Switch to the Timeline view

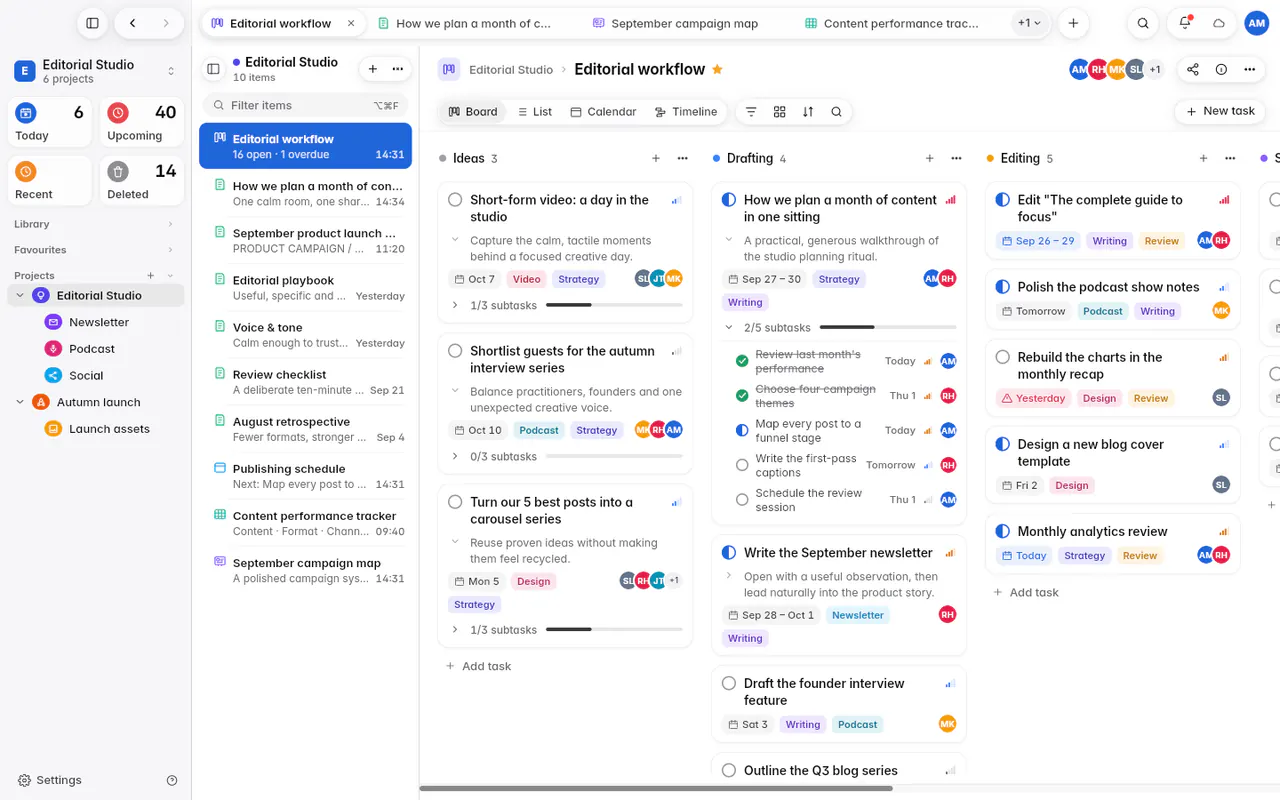click(x=685, y=112)
